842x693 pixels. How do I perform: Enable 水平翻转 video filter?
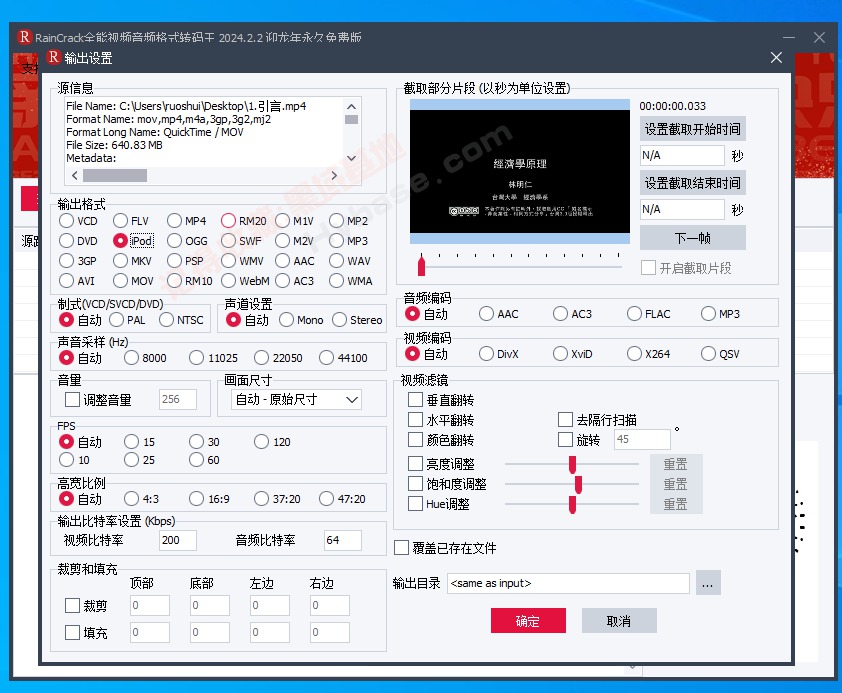click(x=415, y=419)
